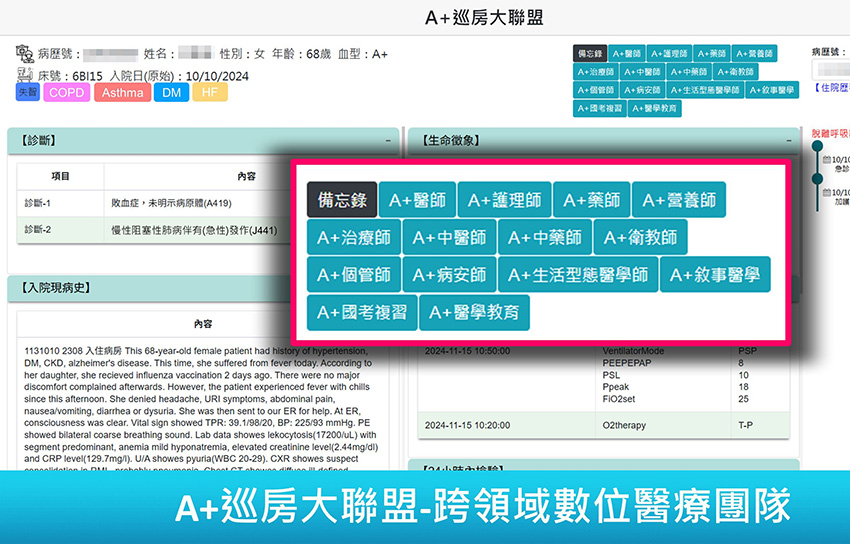850x544 pixels.
Task: Click the calendar icon of the 加護 timeline entry
Action: (x=827, y=192)
